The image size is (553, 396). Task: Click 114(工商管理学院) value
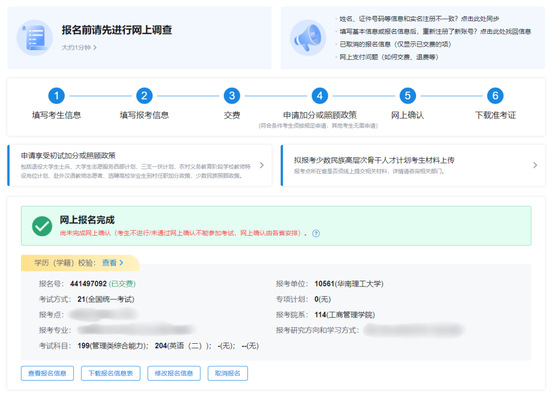click(345, 315)
